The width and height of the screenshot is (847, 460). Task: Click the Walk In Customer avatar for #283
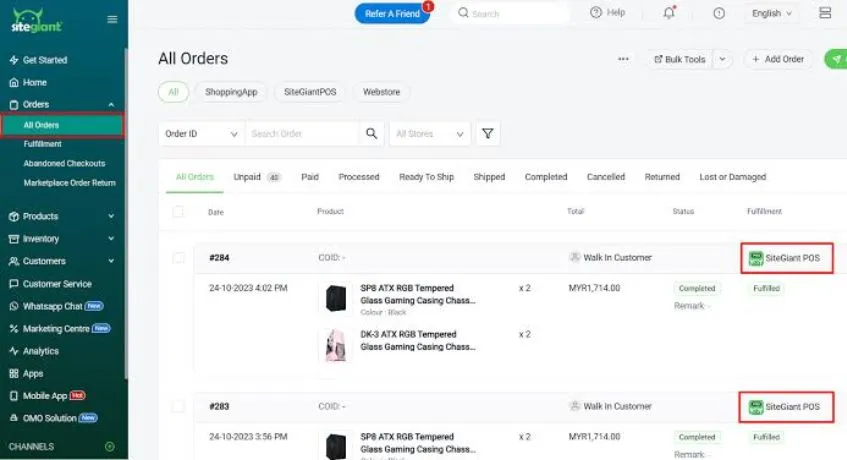pos(575,406)
